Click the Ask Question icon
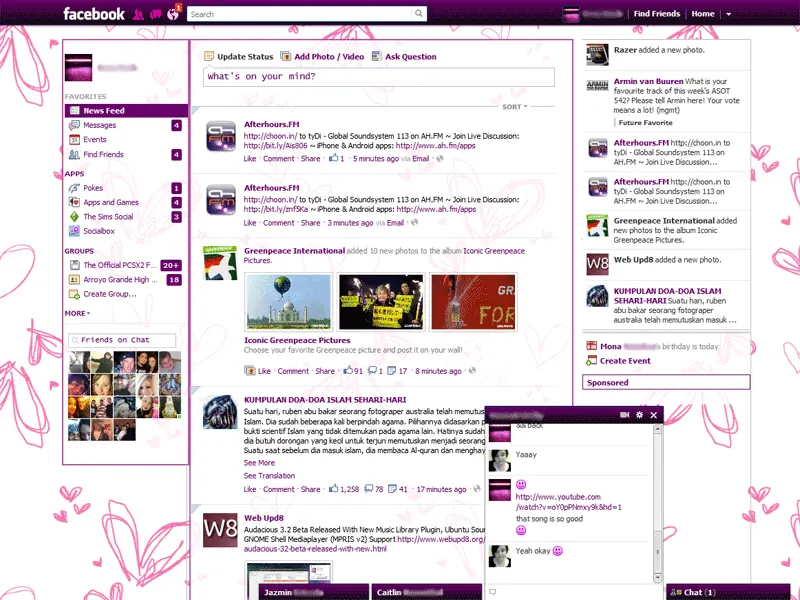800x600 pixels. pos(377,56)
